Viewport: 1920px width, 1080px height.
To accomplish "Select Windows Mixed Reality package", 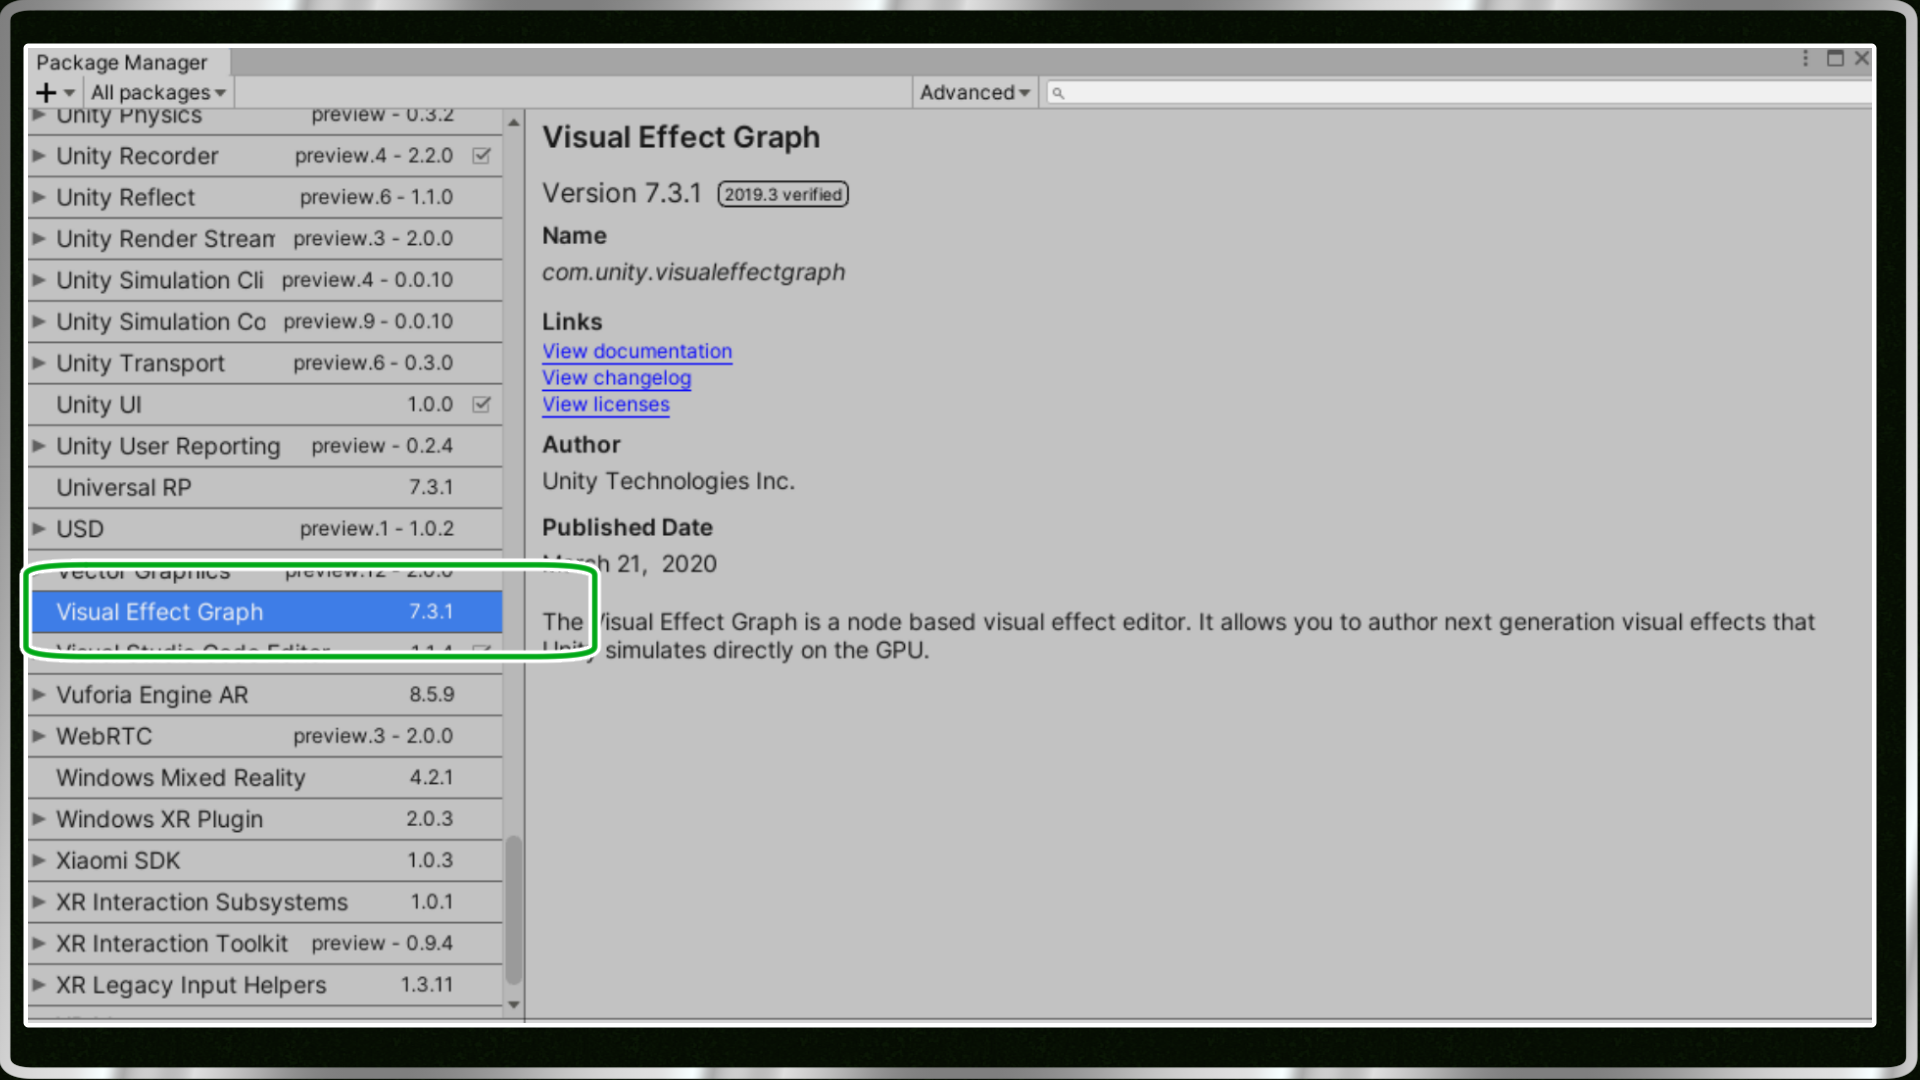I will click(265, 778).
